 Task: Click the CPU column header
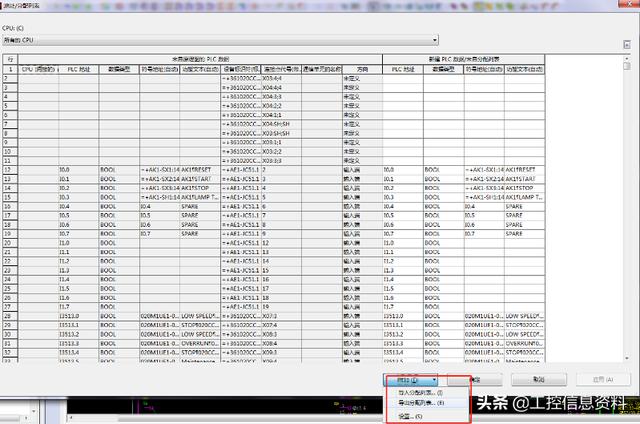coord(39,69)
